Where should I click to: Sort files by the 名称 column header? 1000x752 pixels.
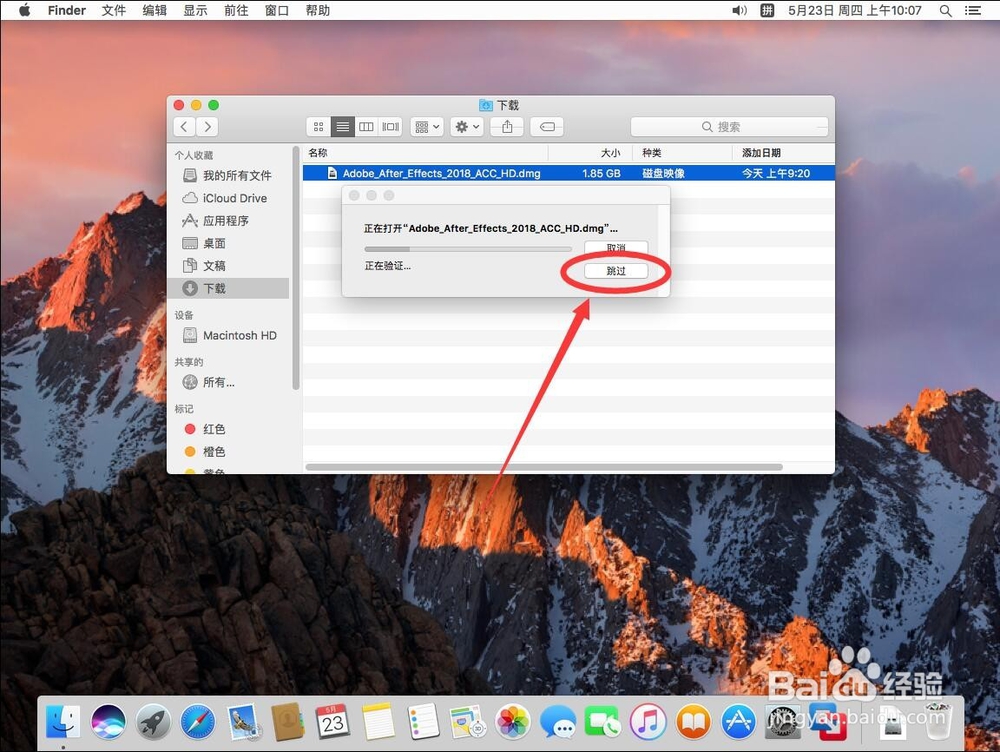pyautogui.click(x=425, y=153)
